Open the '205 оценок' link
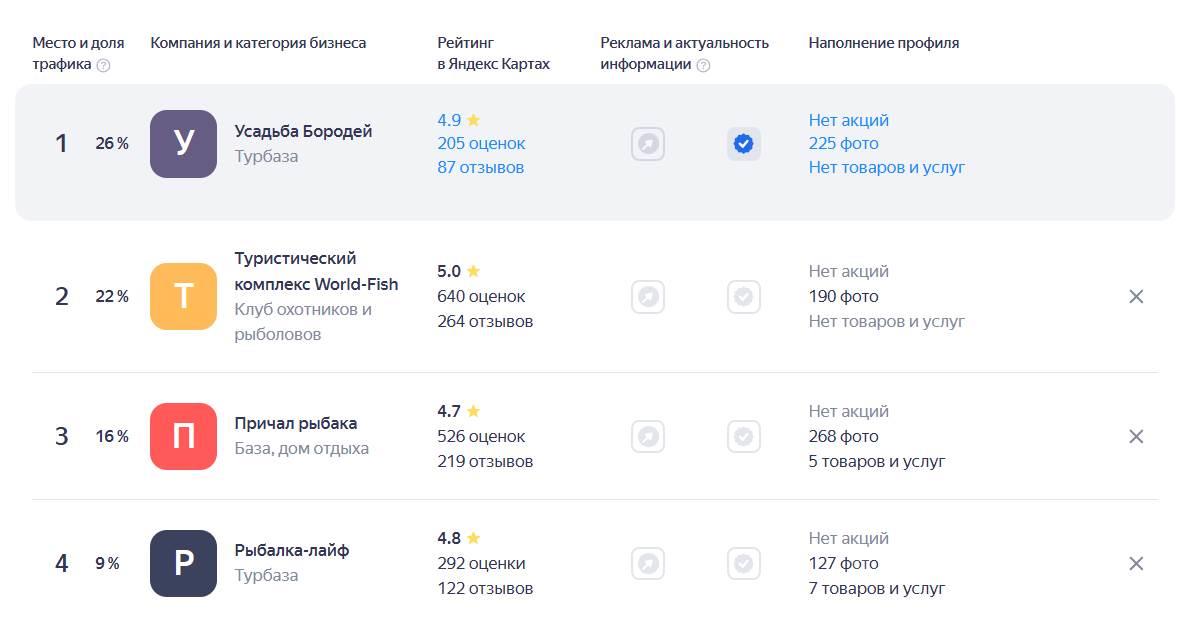This screenshot has width=1189, height=624. click(482, 143)
